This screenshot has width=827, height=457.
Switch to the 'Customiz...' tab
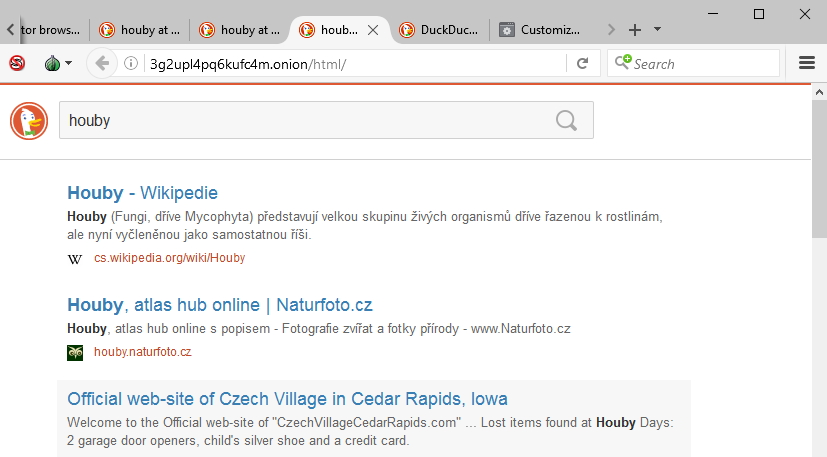pos(539,30)
